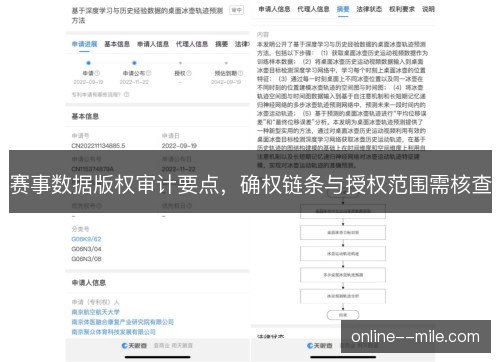The height and width of the screenshot is (362, 500).
Task: Open the help icon next to 授权
Action: coord(189,73)
